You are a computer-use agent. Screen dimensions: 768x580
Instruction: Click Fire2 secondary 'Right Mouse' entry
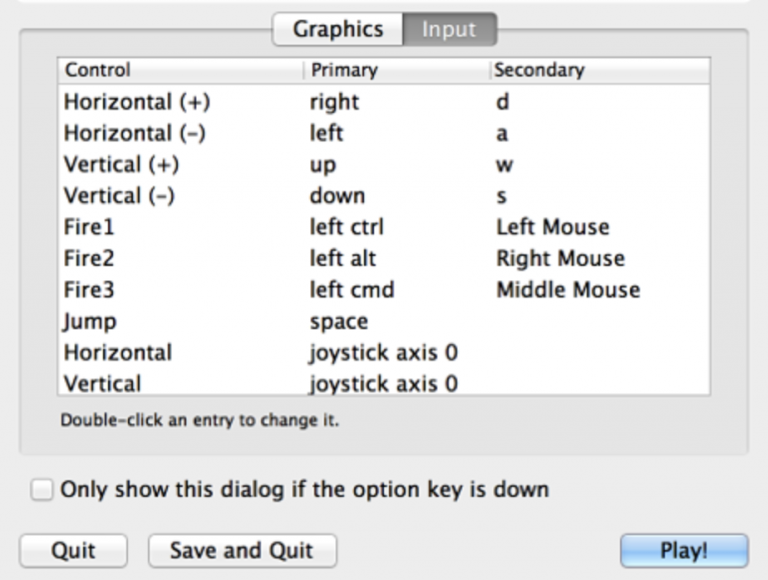coord(560,259)
